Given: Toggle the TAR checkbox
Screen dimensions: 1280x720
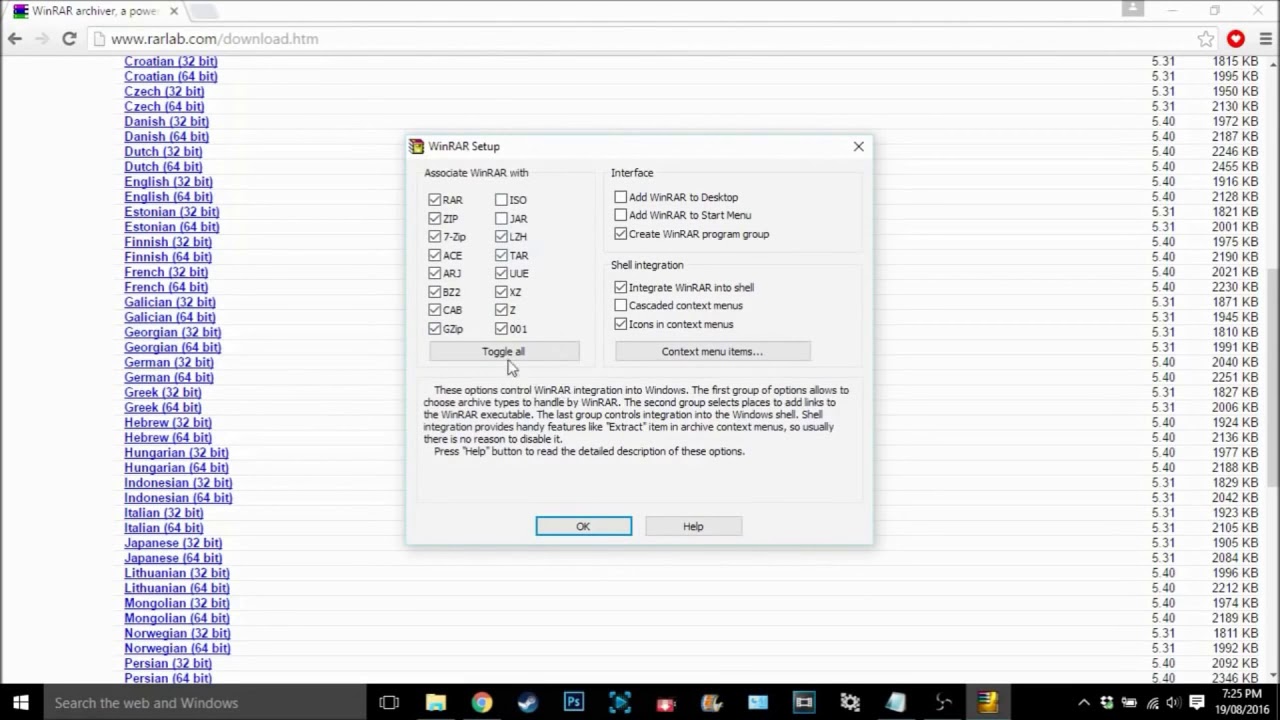Looking at the screenshot, I should coord(501,255).
